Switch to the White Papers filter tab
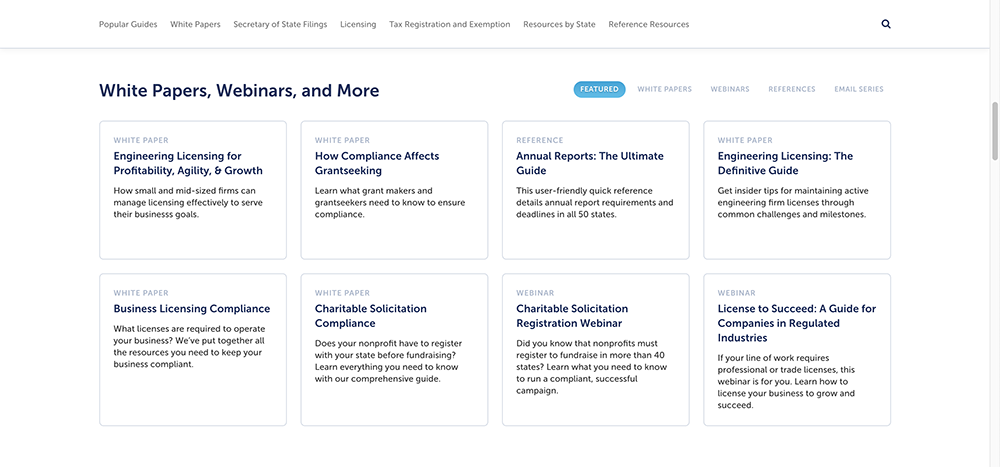Image resolution: width=1000 pixels, height=467 pixels. (x=665, y=89)
